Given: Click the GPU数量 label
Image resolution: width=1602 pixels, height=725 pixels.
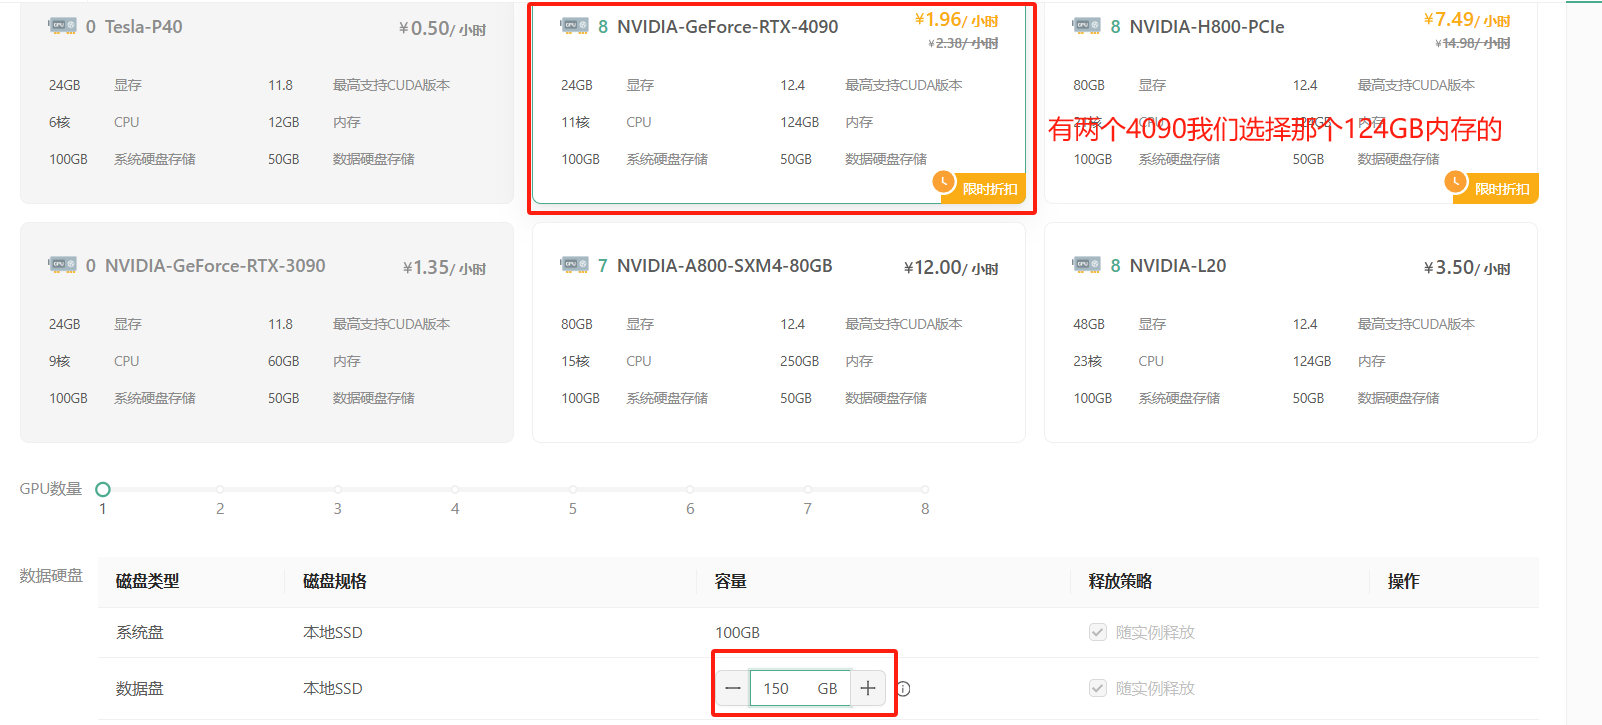Looking at the screenshot, I should 51,489.
